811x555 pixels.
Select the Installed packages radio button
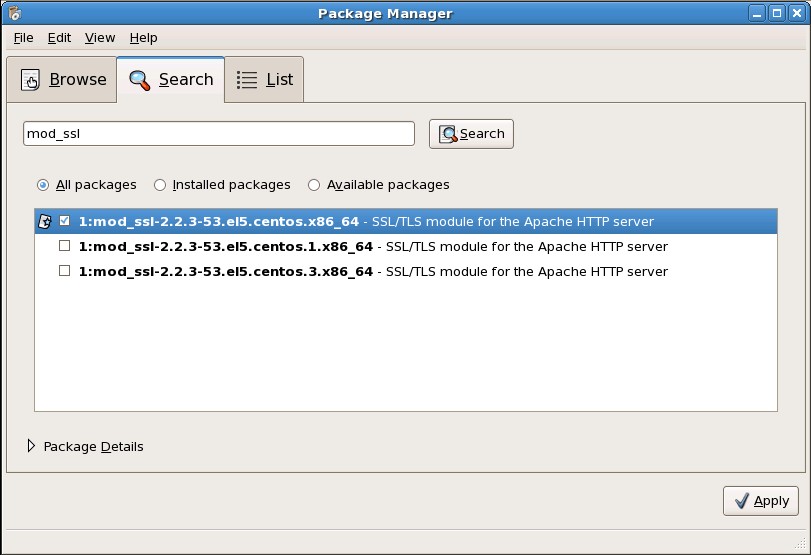coord(160,185)
